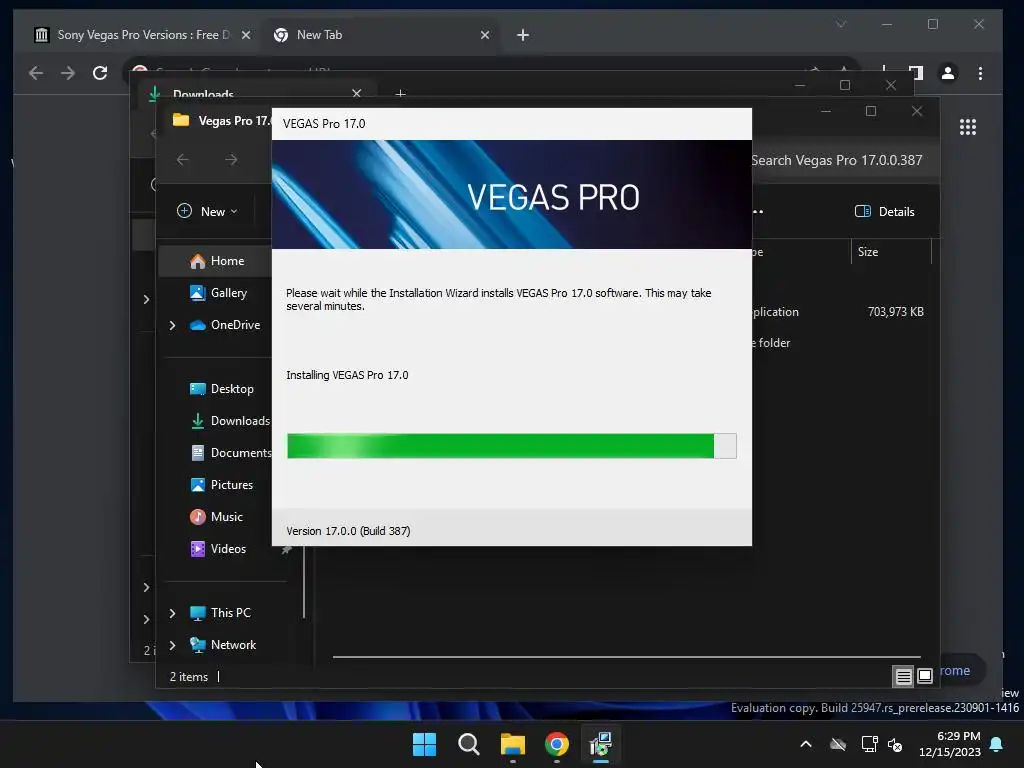
Task: Close the Sony Vegas Pro Versions tab
Action: (246, 35)
